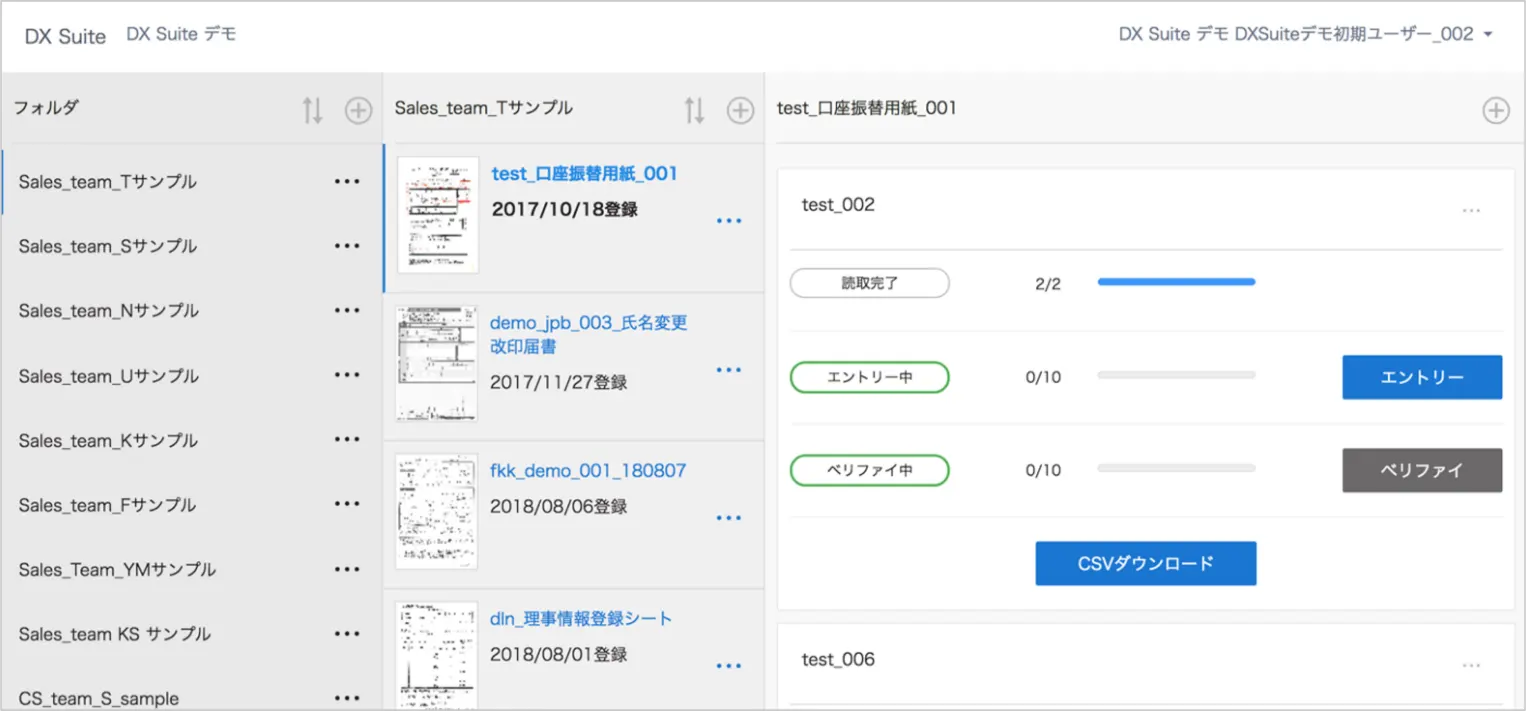Open test_002 unit options menu
1526x711 pixels.
tap(1471, 211)
